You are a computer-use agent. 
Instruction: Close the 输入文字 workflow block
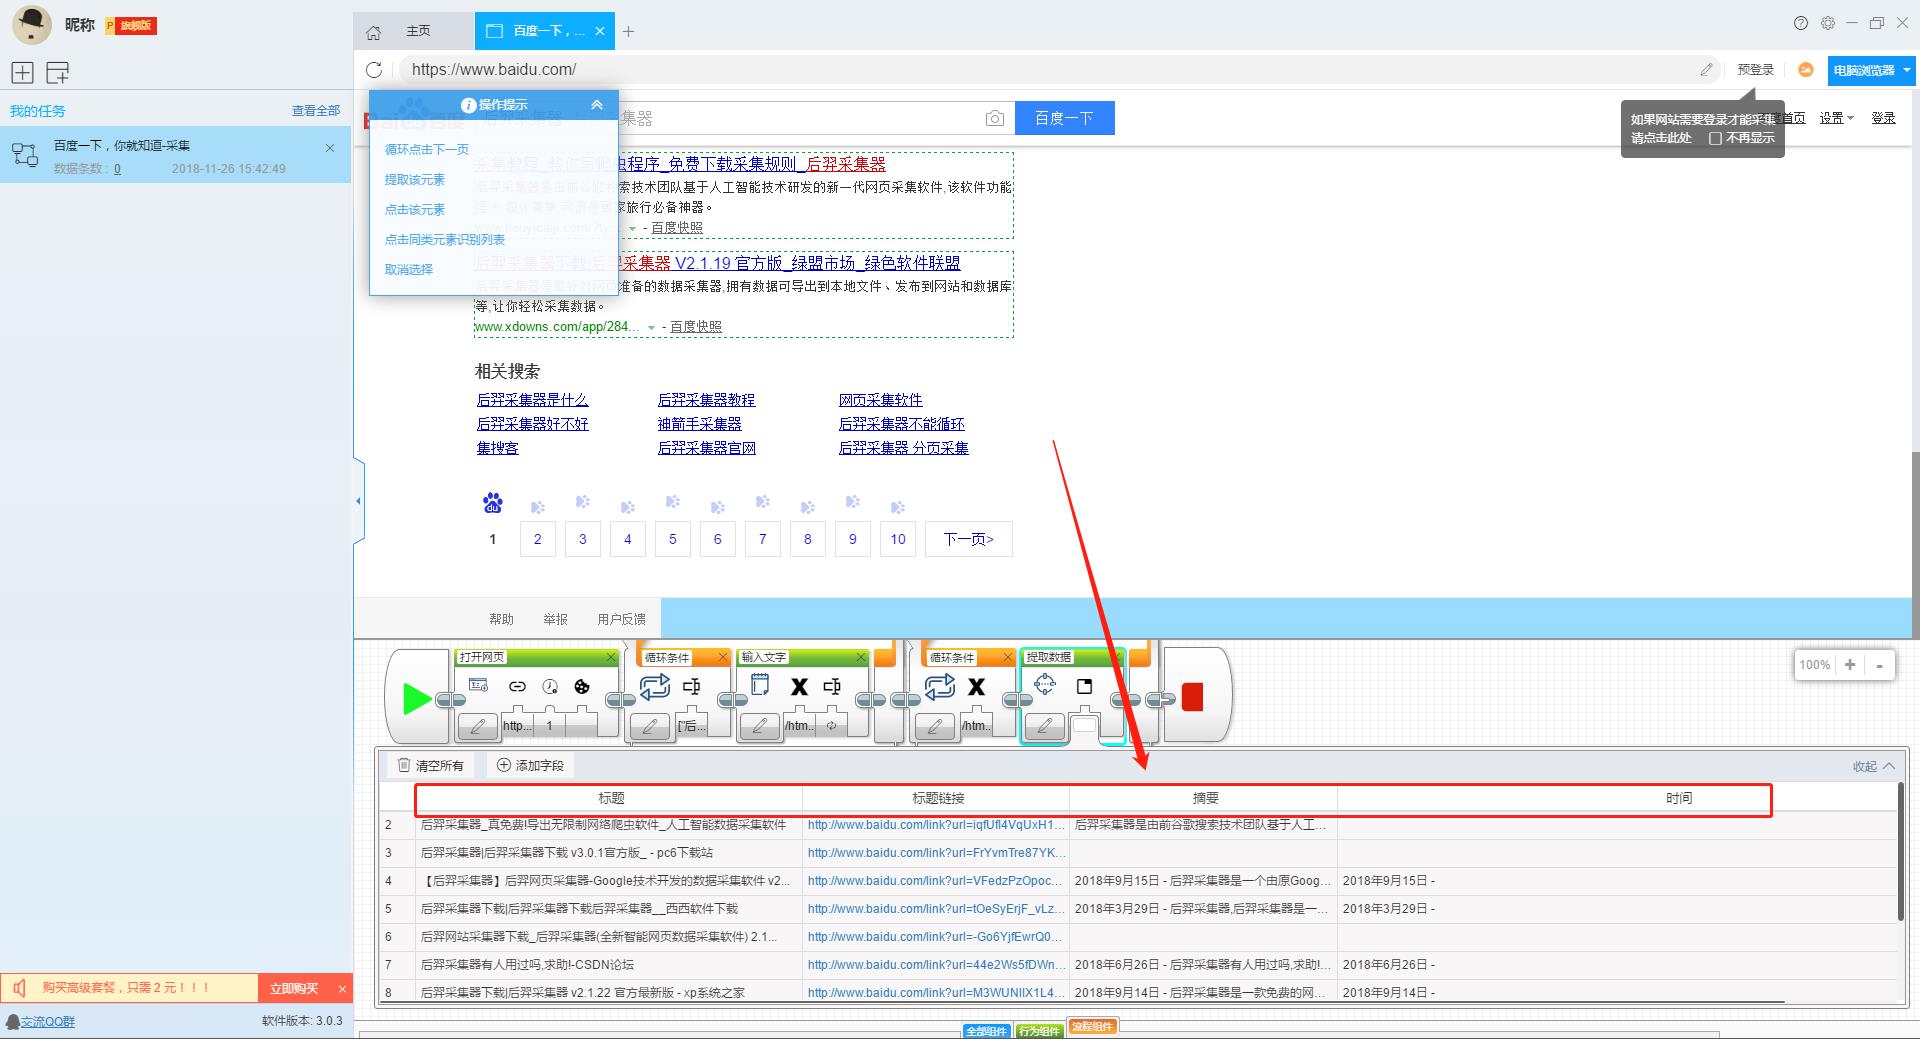(x=861, y=657)
